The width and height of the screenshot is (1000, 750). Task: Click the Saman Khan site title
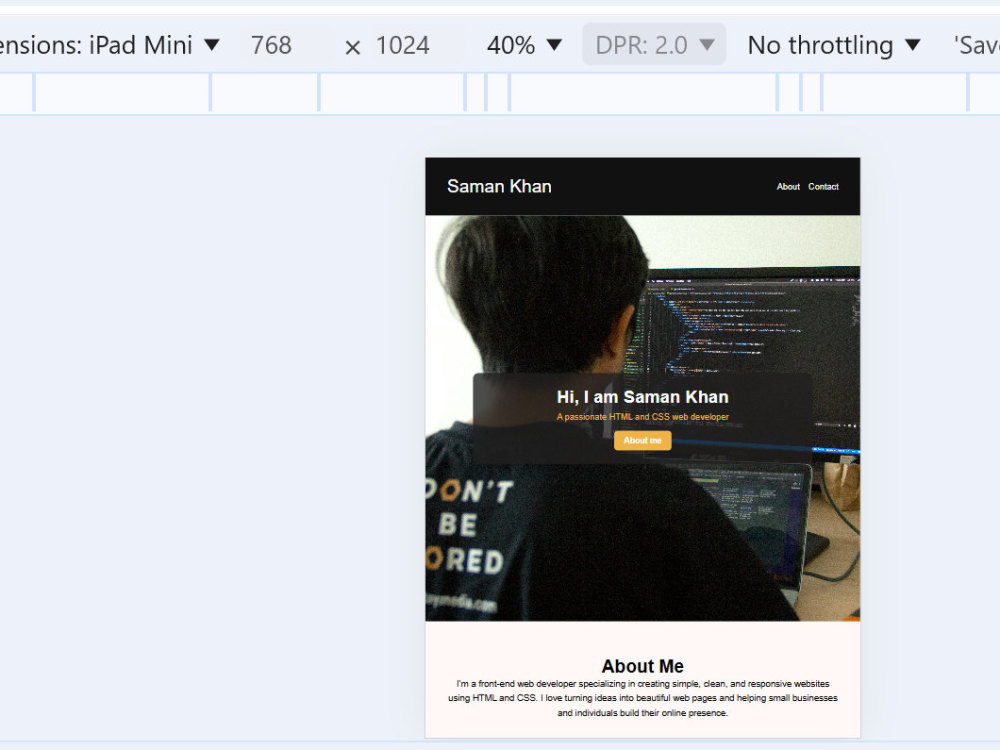[x=499, y=186]
